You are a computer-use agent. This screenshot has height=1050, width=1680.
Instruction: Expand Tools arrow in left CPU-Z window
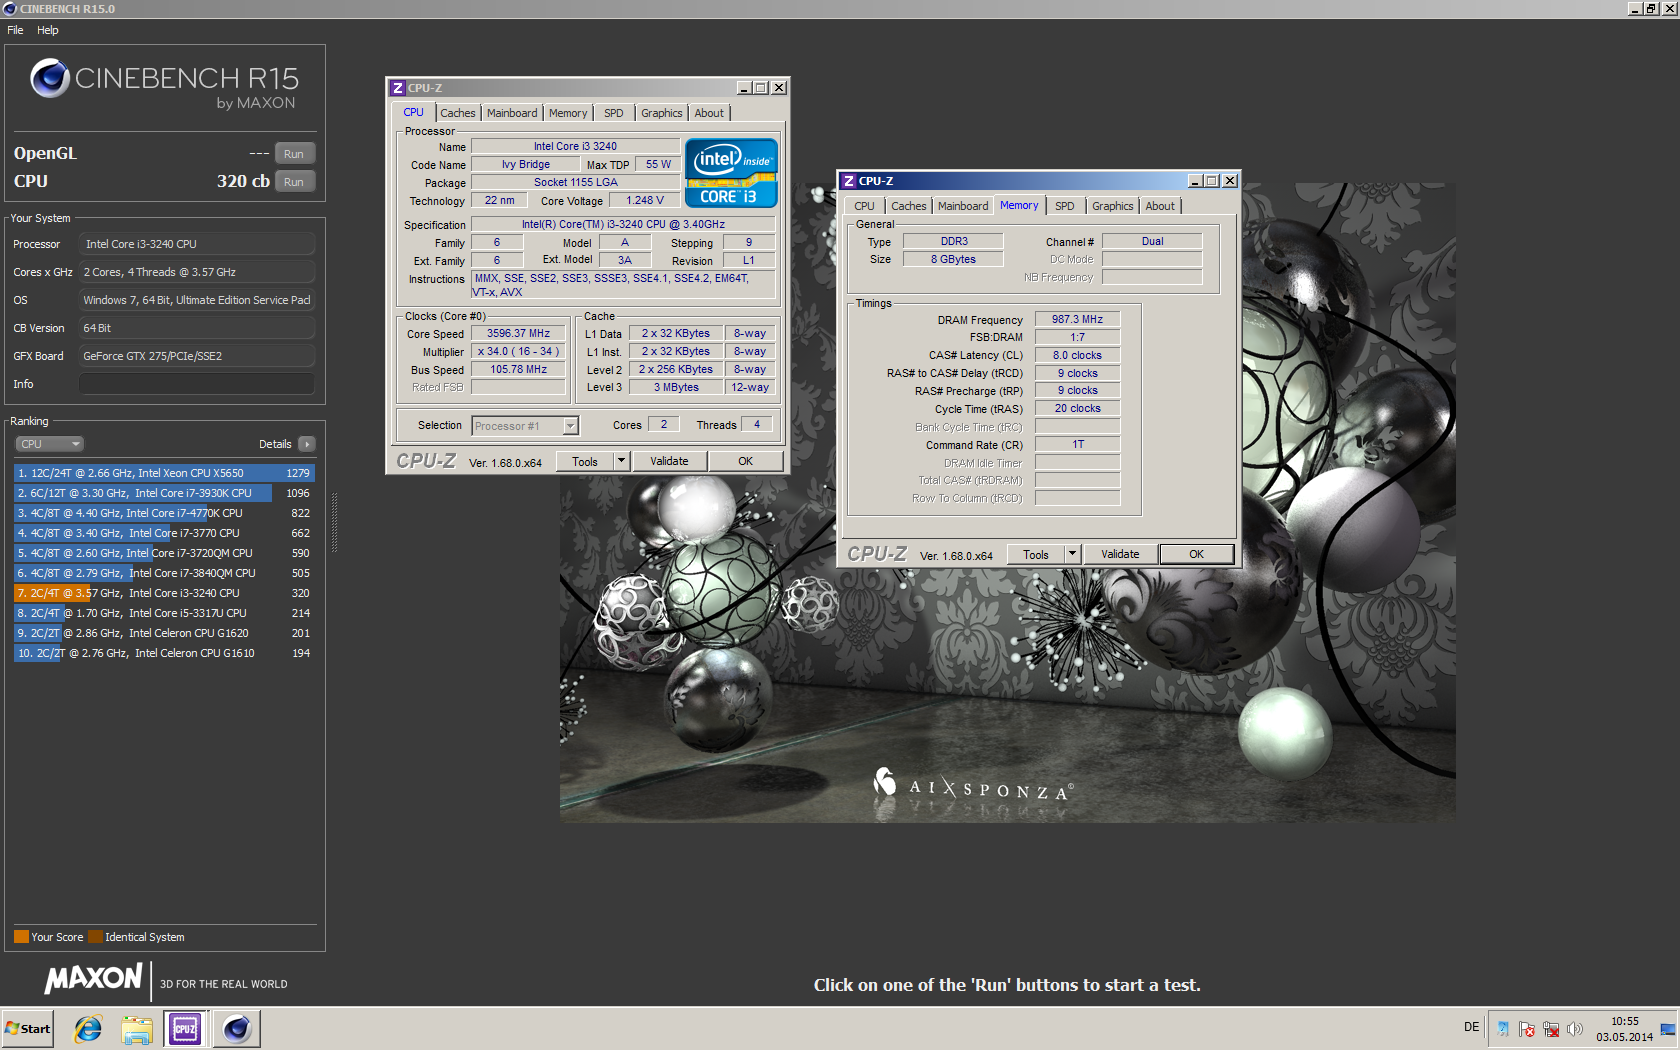click(621, 461)
